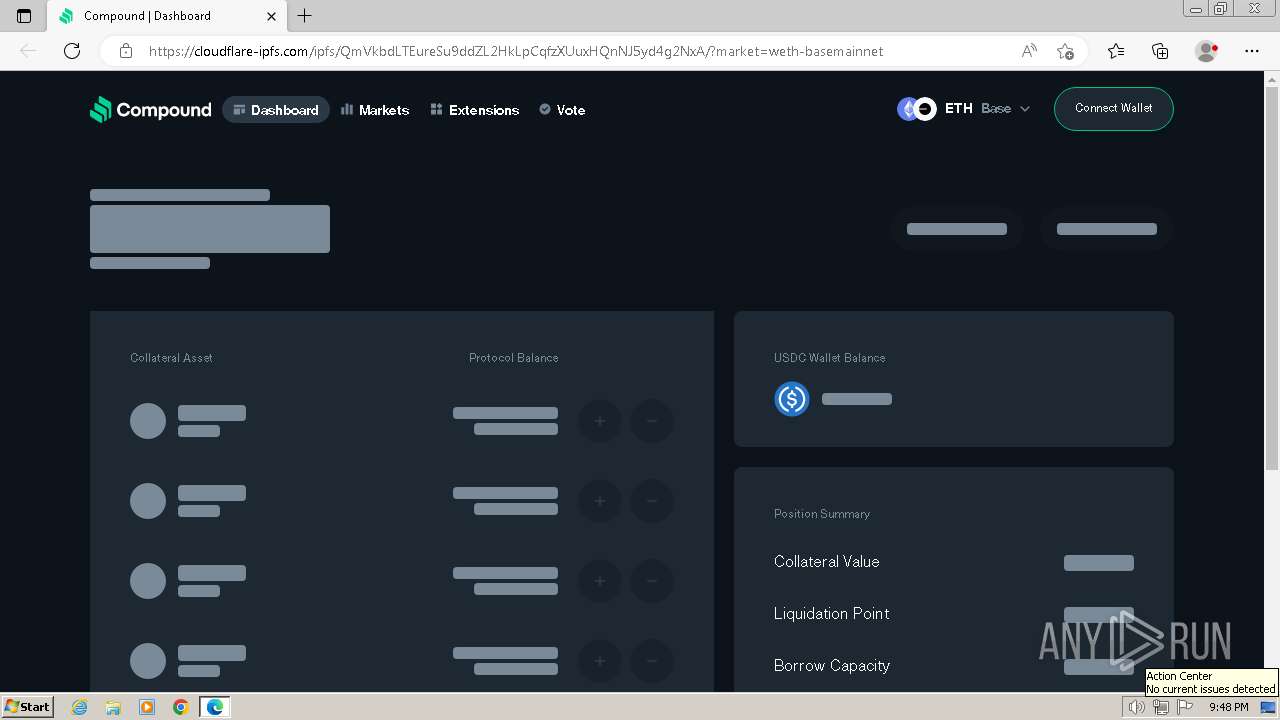Open the Markets page
The height and width of the screenshot is (720, 1280).
(375, 110)
